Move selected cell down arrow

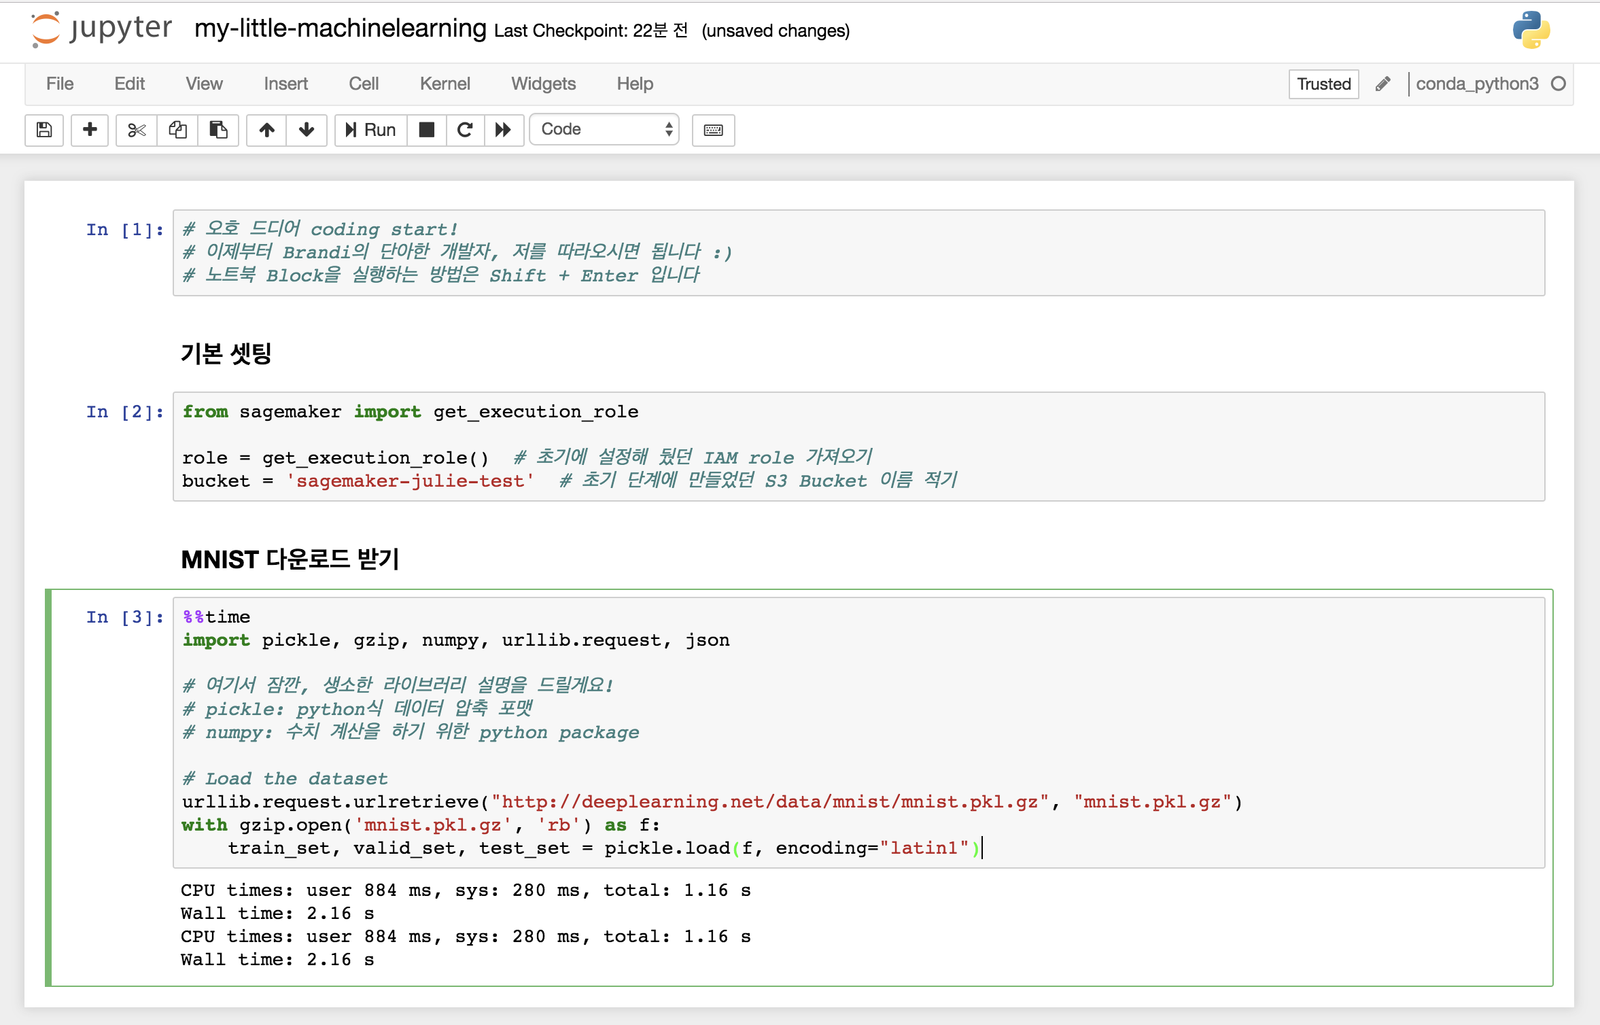pos(307,130)
